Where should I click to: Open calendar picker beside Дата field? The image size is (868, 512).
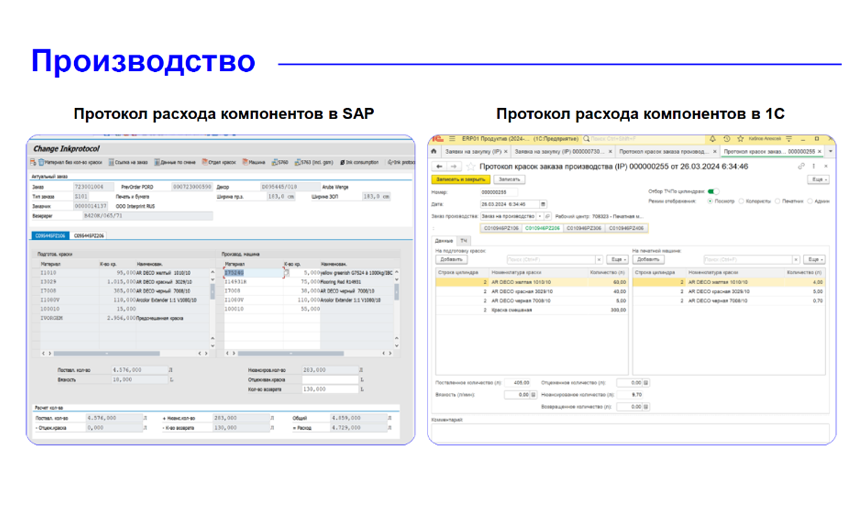(x=543, y=204)
